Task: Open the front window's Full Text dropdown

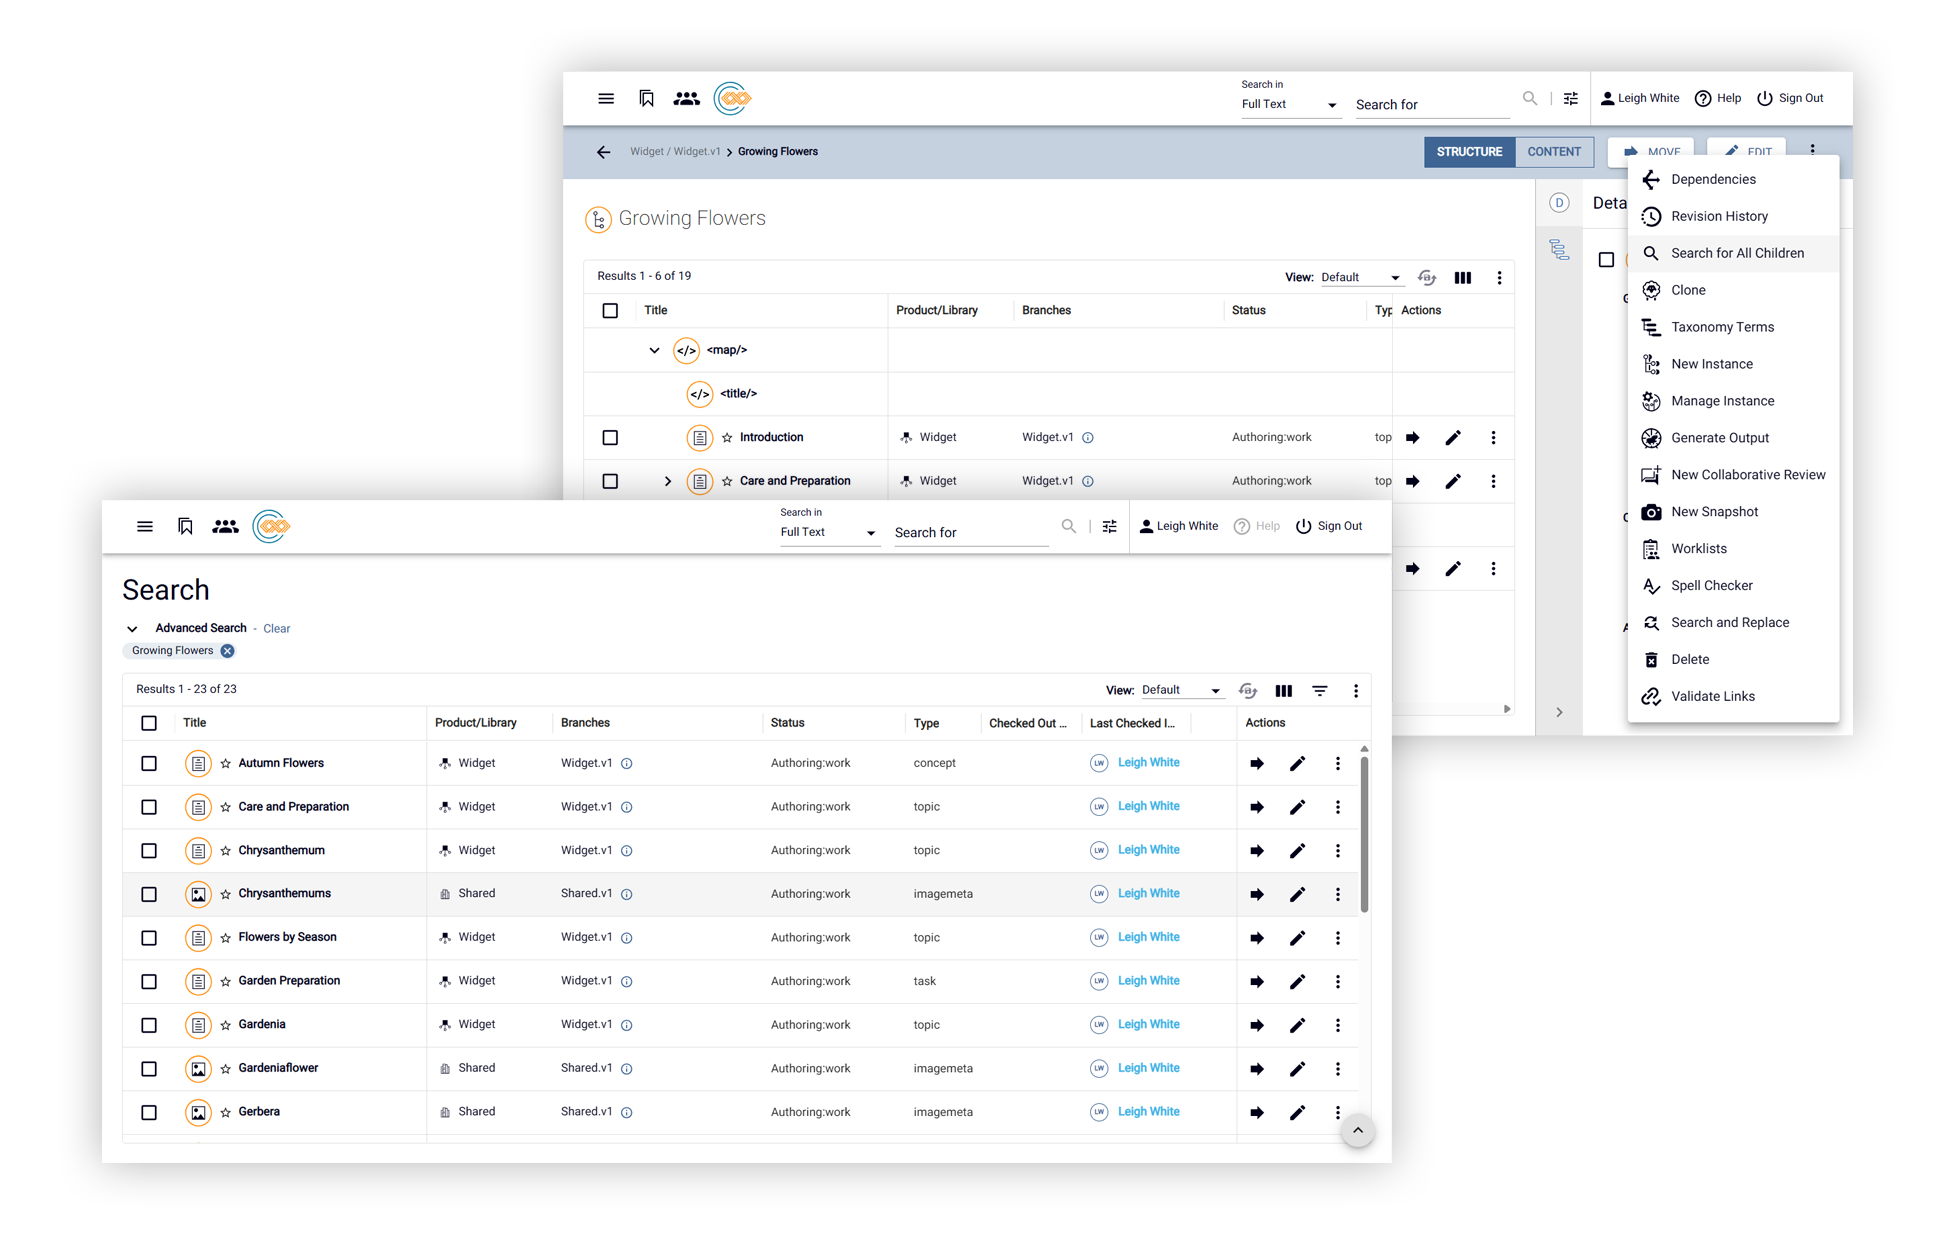Action: [828, 532]
